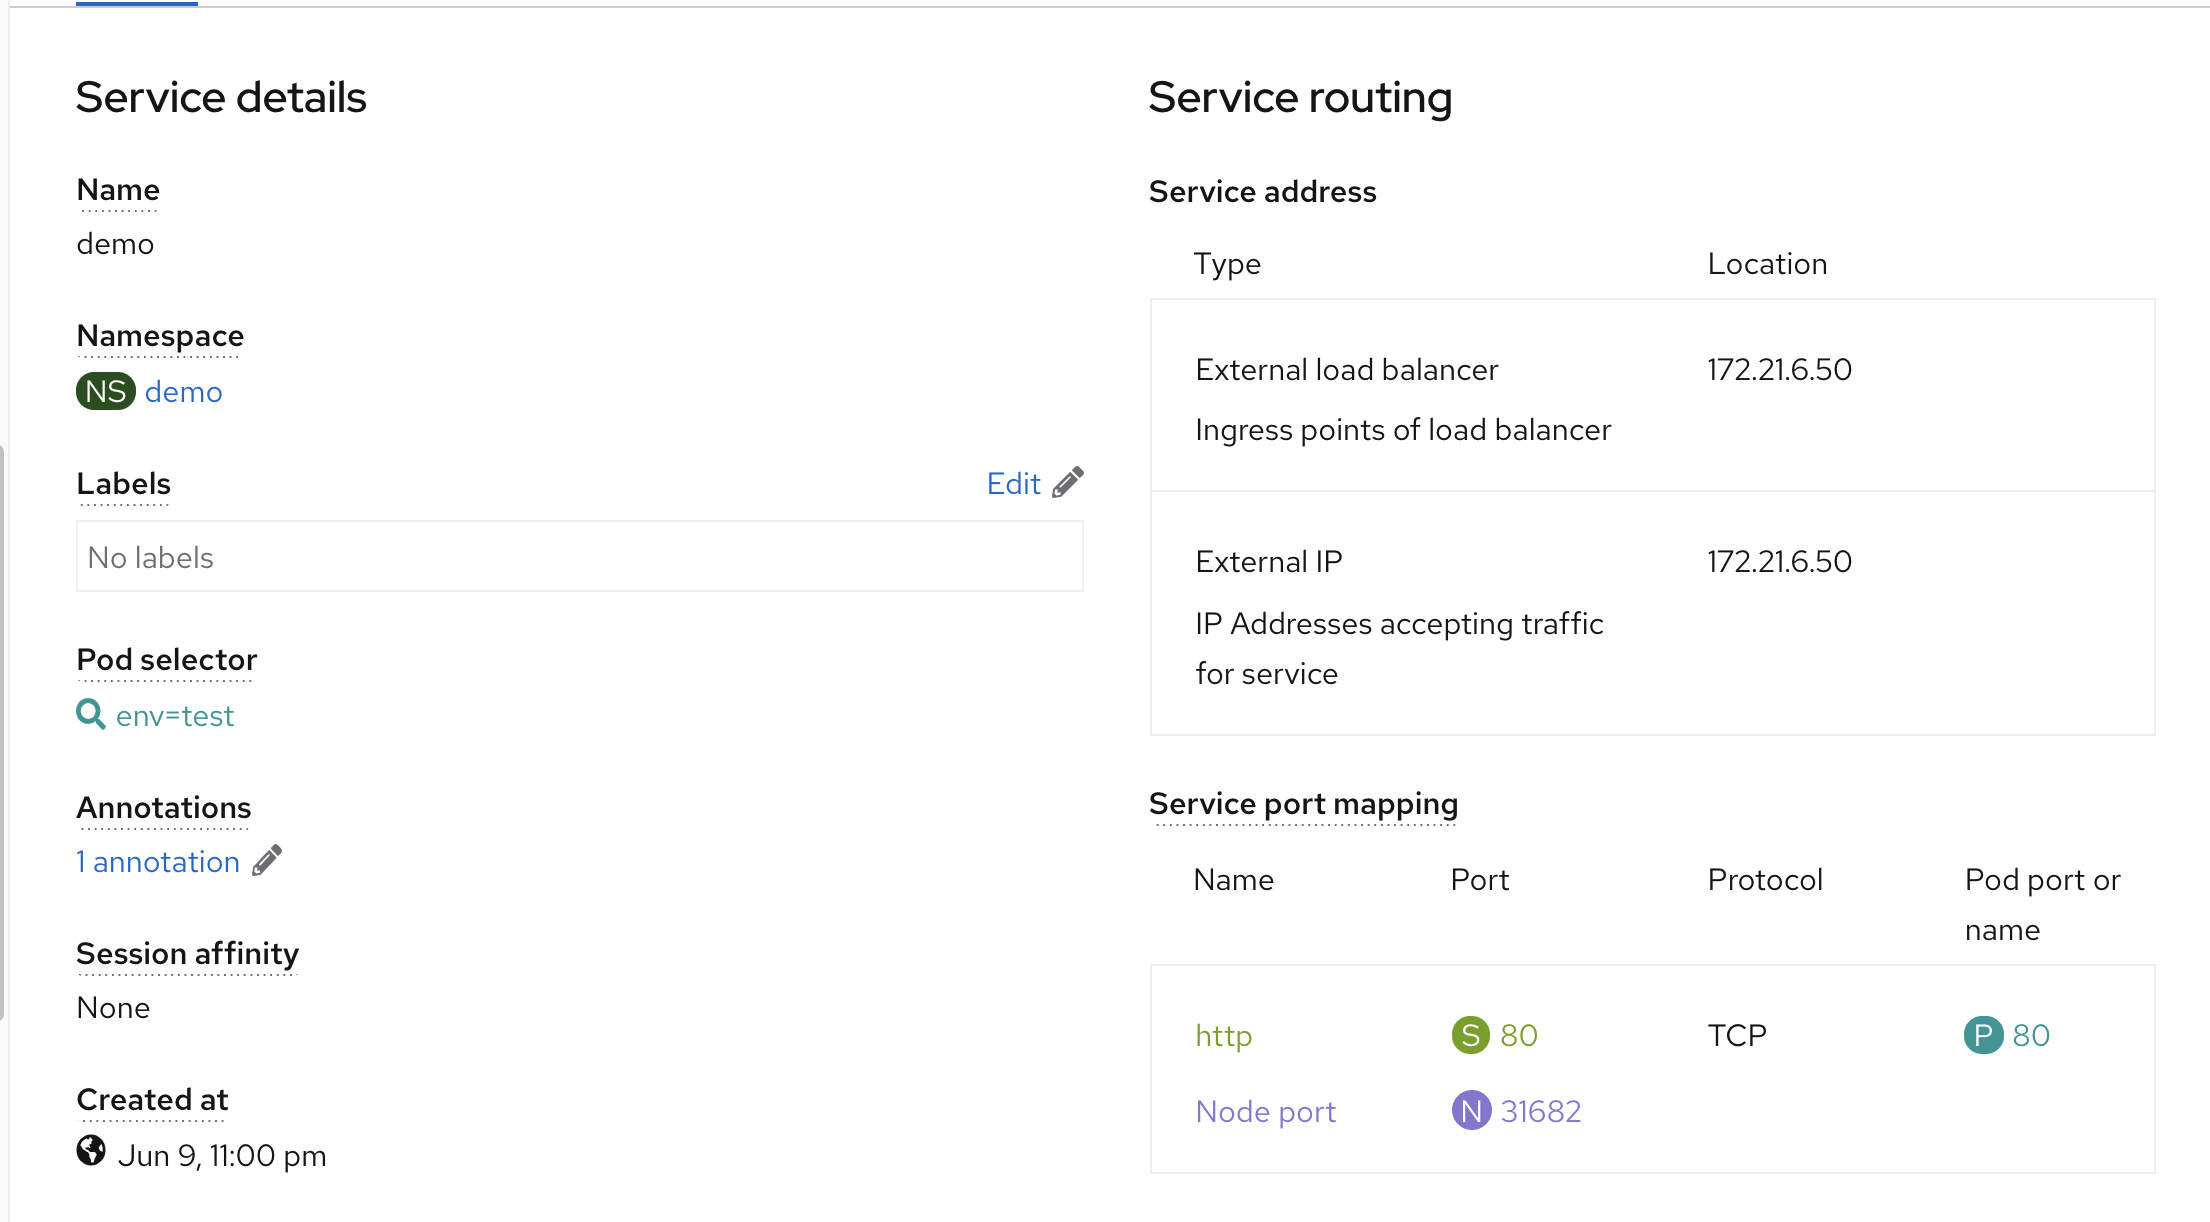Open the demo namespace link
The width and height of the screenshot is (2210, 1222).
pyautogui.click(x=183, y=391)
